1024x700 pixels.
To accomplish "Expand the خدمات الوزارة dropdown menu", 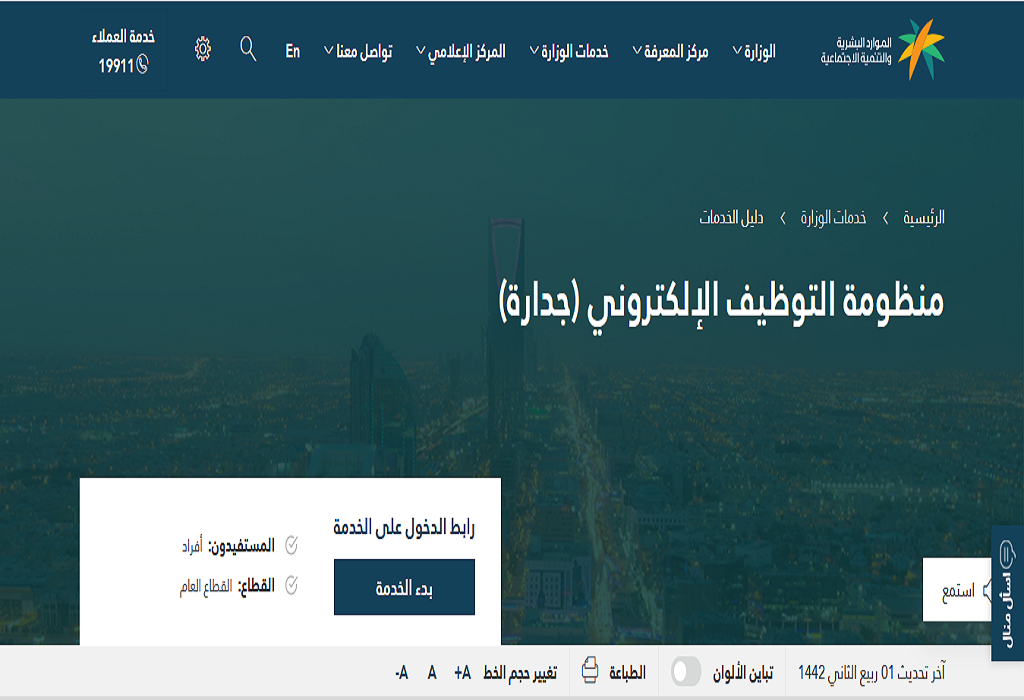I will [x=569, y=51].
